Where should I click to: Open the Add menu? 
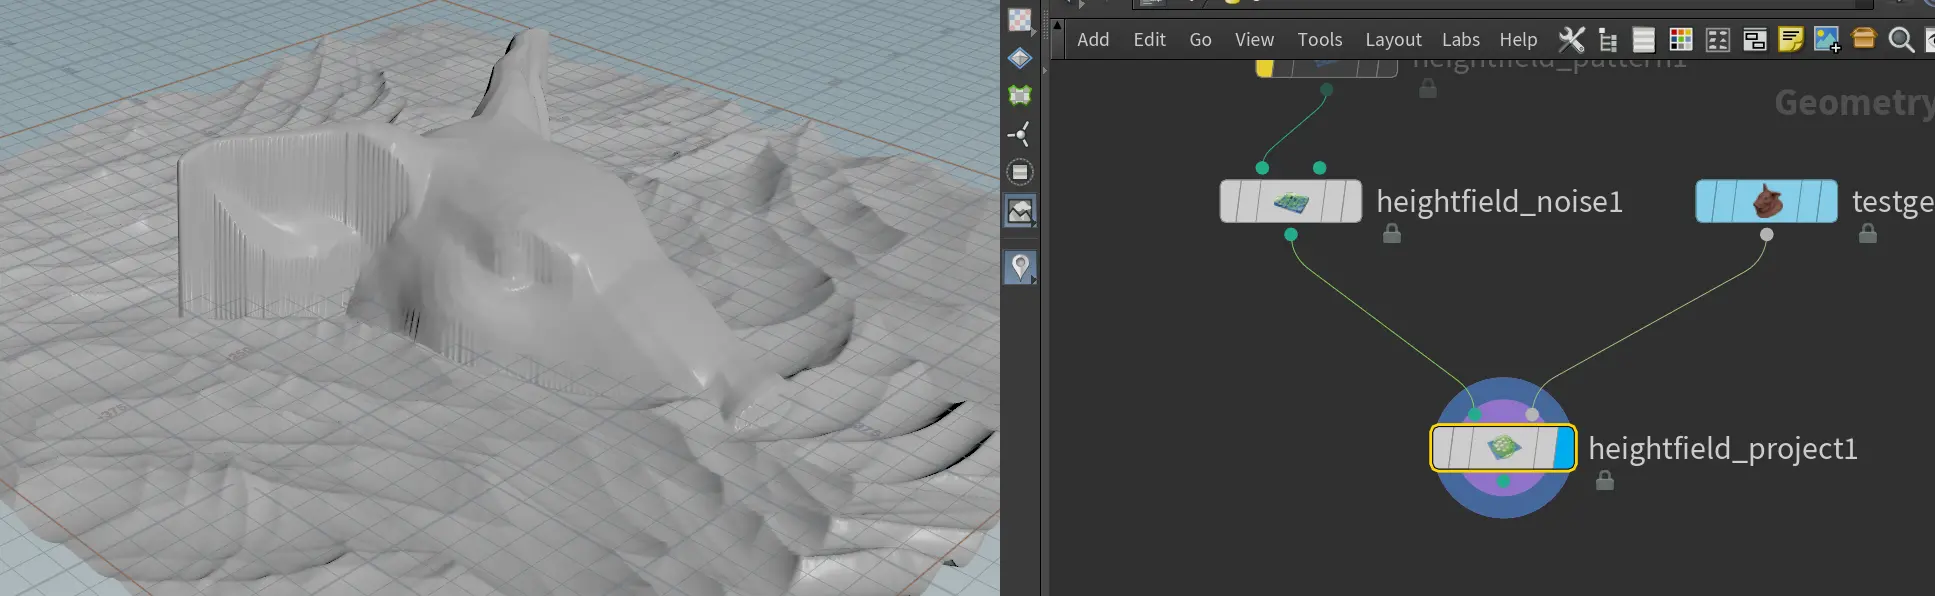click(x=1093, y=39)
